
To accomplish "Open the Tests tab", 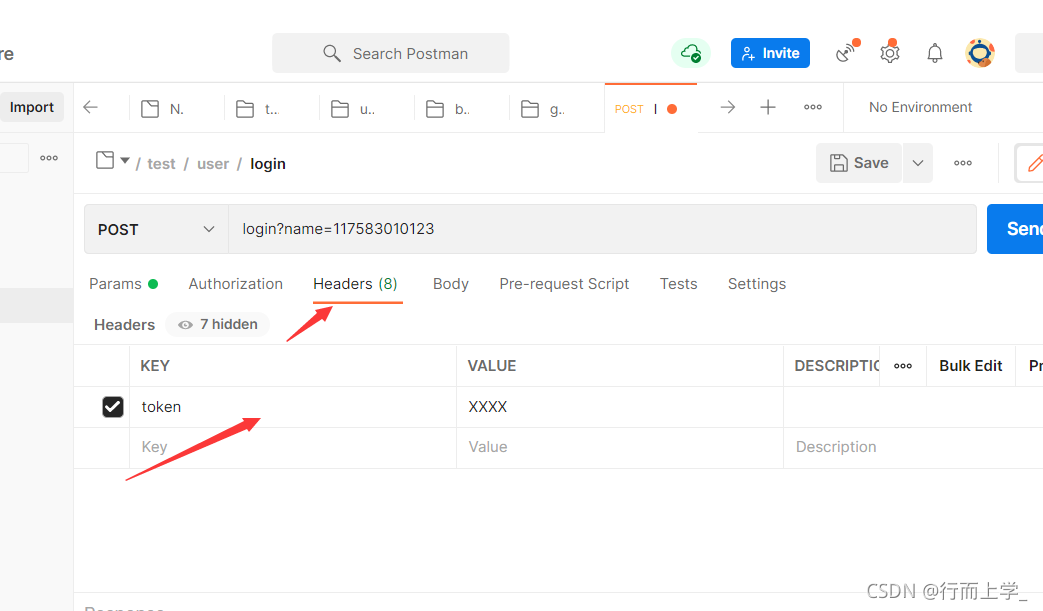I will (678, 284).
